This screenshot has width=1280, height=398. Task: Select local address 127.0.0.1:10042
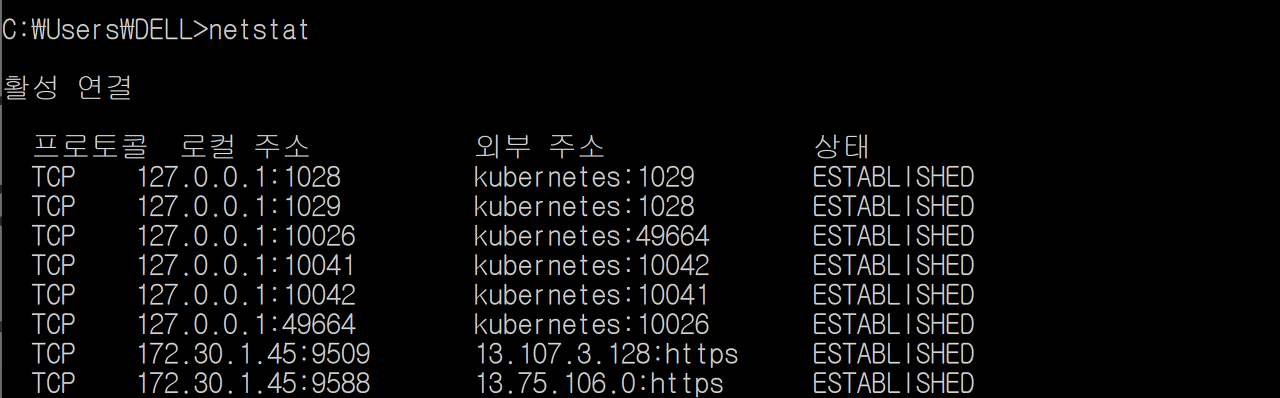tap(246, 295)
